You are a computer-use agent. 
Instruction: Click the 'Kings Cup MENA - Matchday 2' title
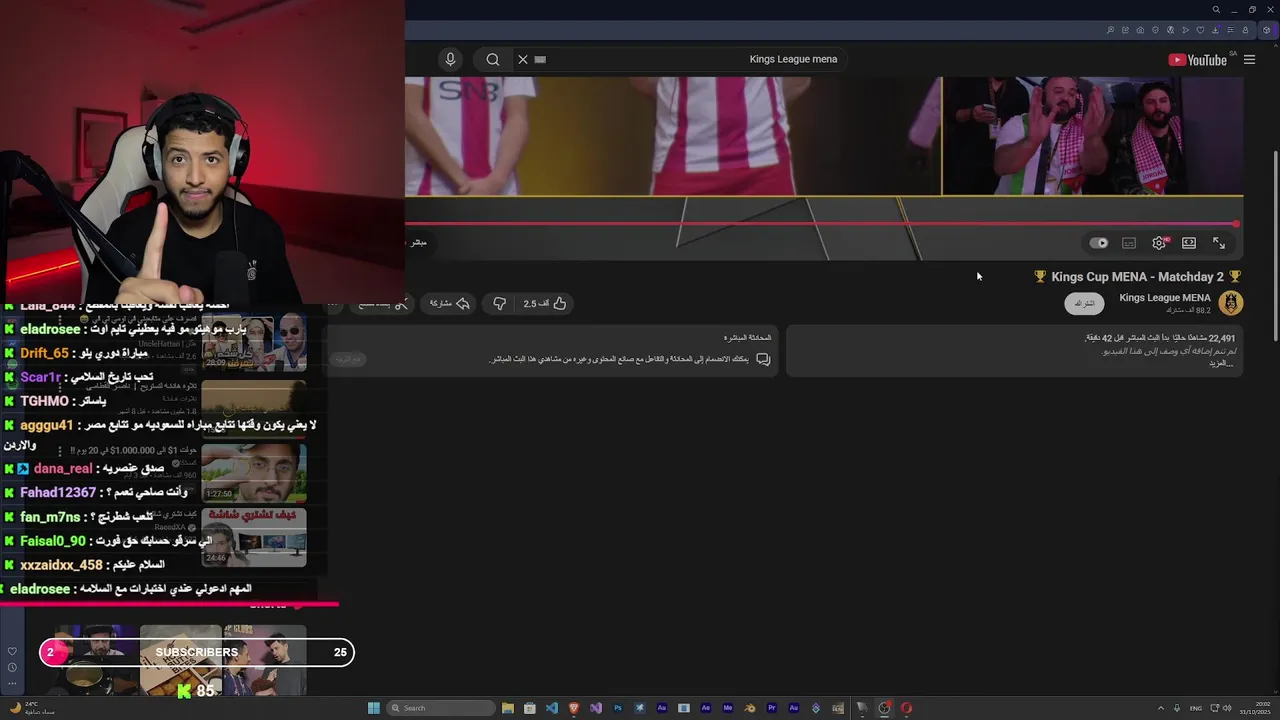tap(1138, 277)
